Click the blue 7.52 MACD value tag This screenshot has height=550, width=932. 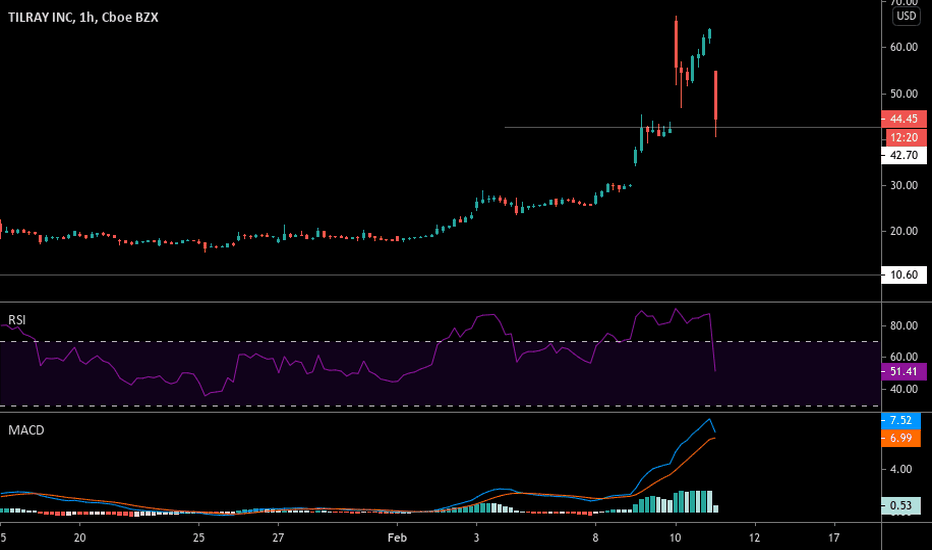(900, 420)
